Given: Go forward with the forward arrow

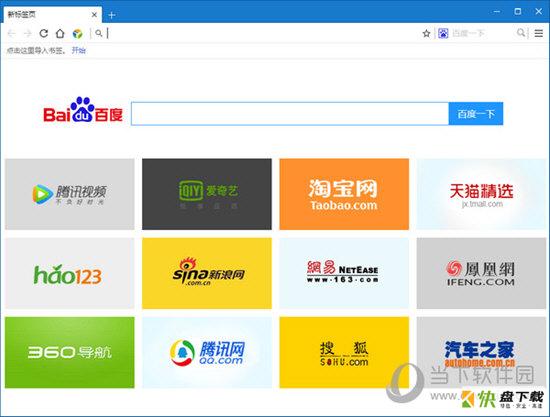Looking at the screenshot, I should coord(27,33).
